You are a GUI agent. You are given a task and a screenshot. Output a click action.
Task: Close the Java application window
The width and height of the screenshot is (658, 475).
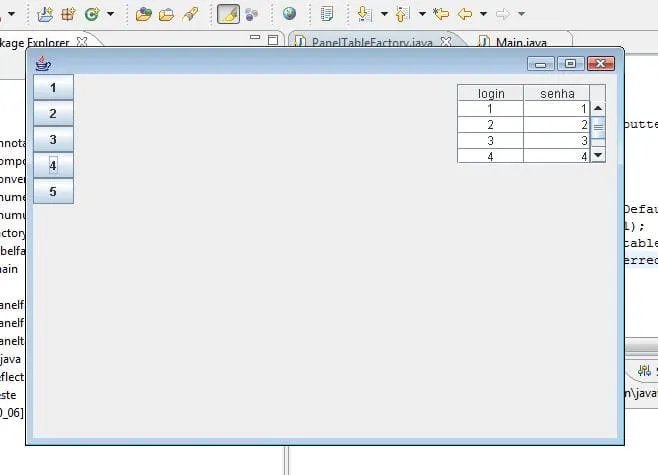point(601,64)
